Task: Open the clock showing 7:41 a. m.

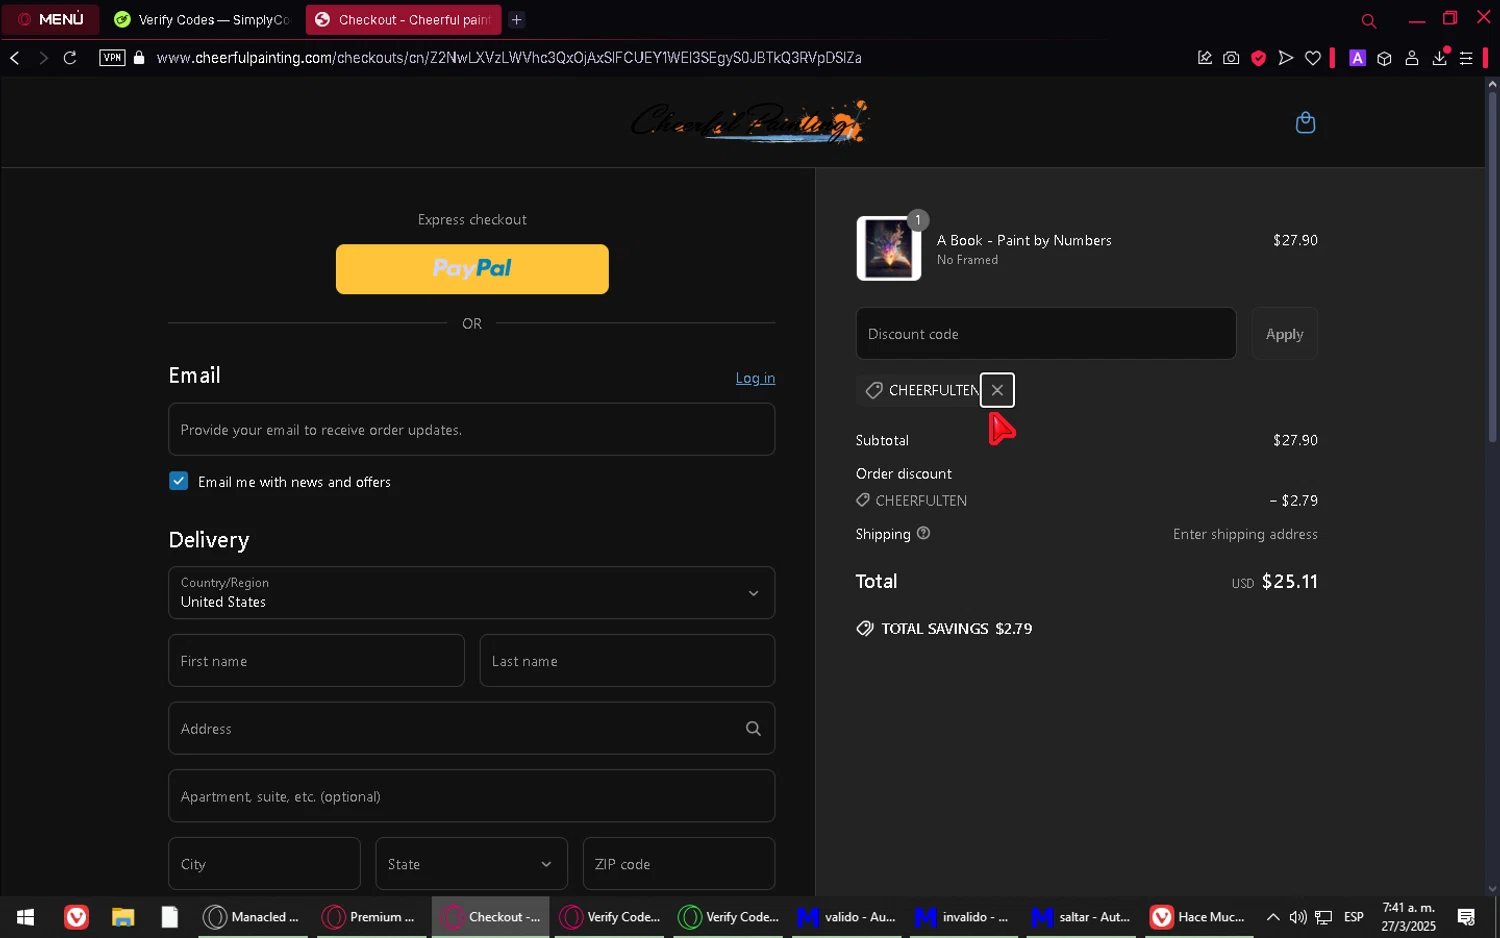Action: coord(1408,917)
